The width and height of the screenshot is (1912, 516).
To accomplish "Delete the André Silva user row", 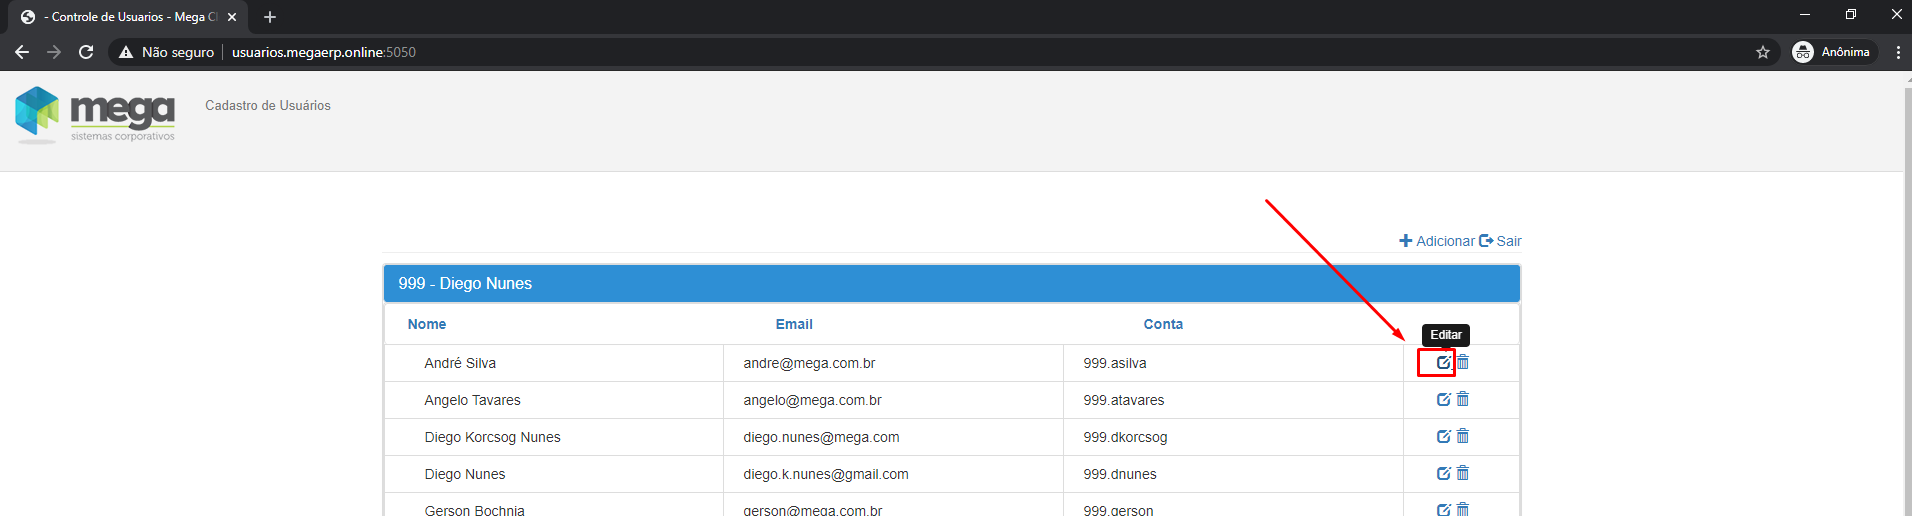I will coord(1463,362).
